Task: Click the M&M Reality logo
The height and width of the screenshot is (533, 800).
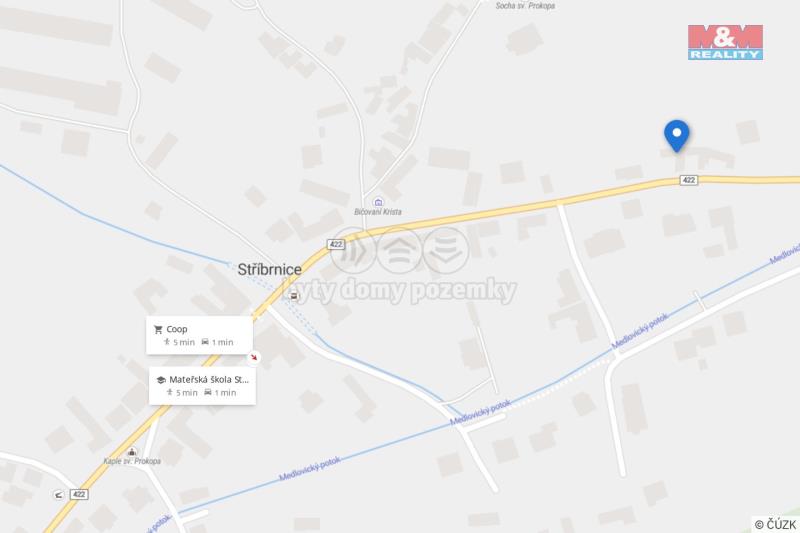Action: pos(725,42)
